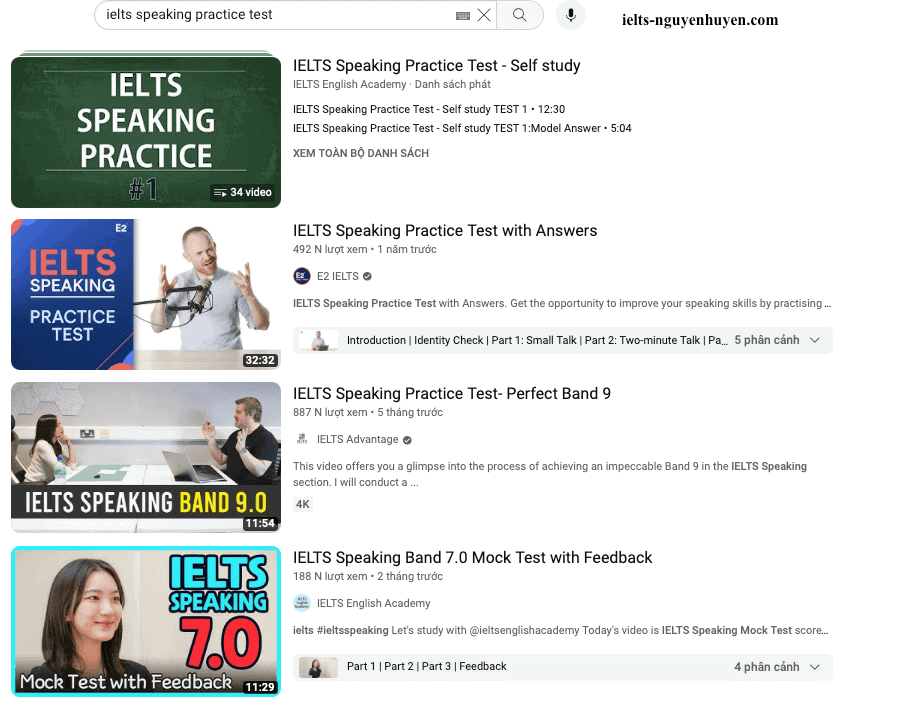
Task: Open "IELTS Speaking Practice Test with Answers" video
Action: tap(444, 230)
